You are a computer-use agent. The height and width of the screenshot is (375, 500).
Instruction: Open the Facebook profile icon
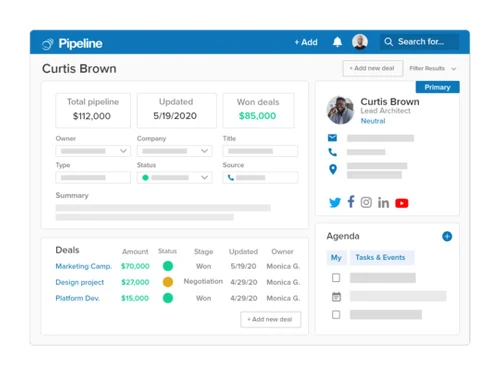coord(351,202)
